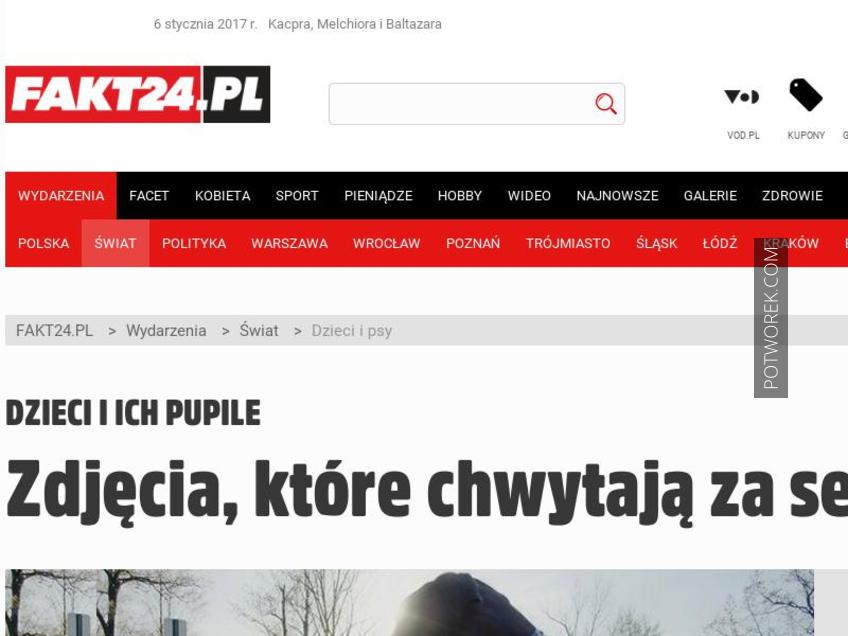The image size is (848, 636).
Task: Open the Kupony tag icon
Action: [x=806, y=95]
